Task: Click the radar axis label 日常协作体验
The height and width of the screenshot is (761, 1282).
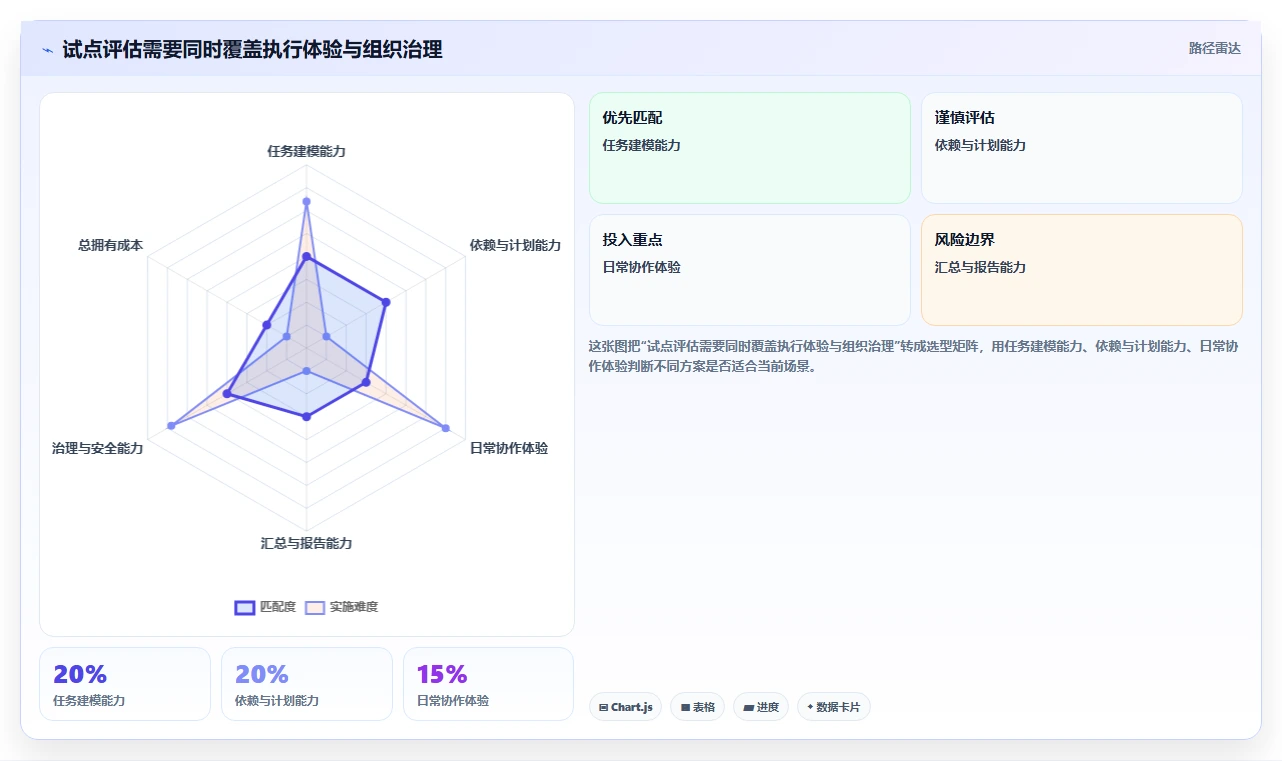Action: 509,448
